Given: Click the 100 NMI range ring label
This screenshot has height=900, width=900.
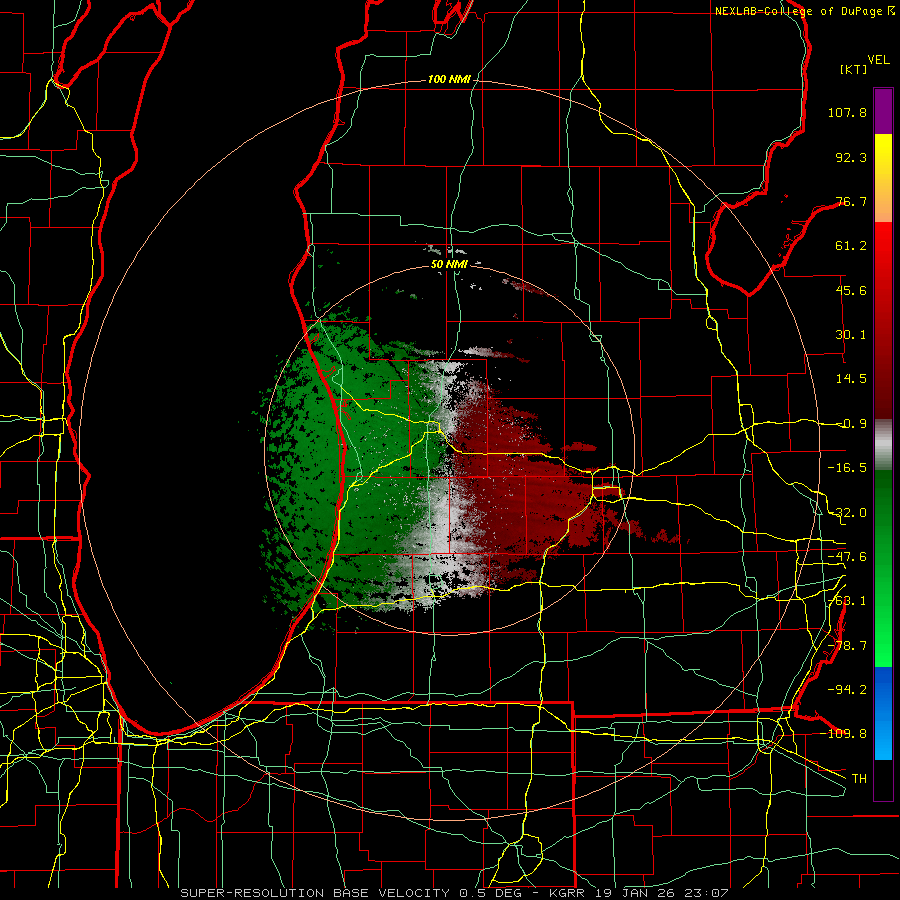Looking at the screenshot, I should (x=449, y=79).
